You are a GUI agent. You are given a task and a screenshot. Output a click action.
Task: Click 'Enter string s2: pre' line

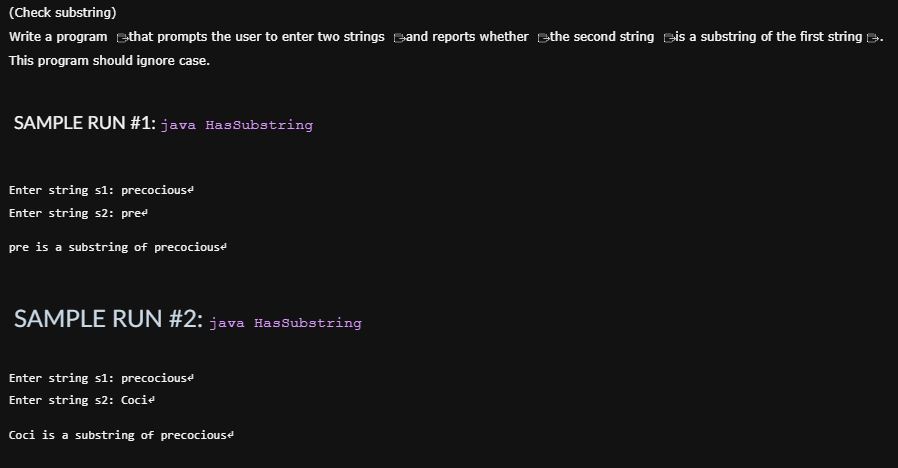pyautogui.click(x=75, y=213)
